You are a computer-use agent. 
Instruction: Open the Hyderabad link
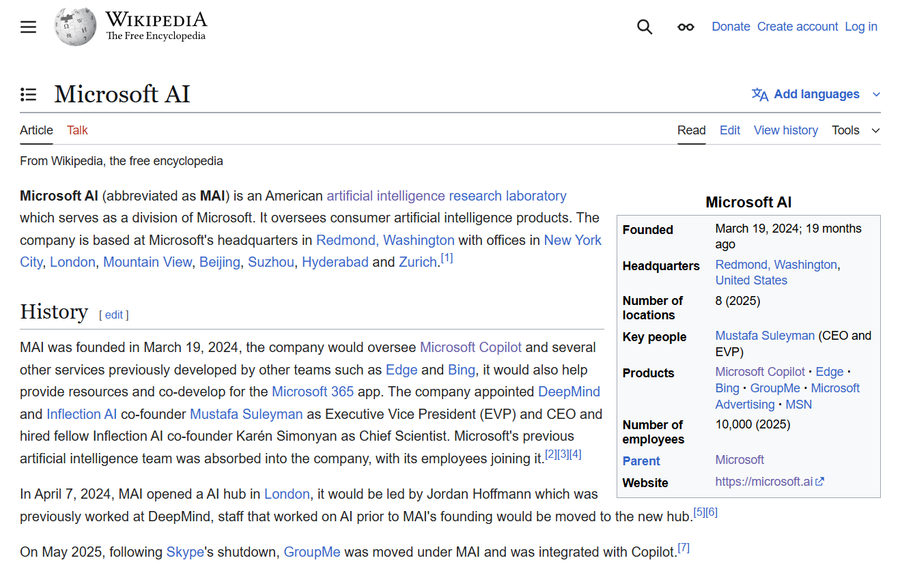tap(335, 262)
